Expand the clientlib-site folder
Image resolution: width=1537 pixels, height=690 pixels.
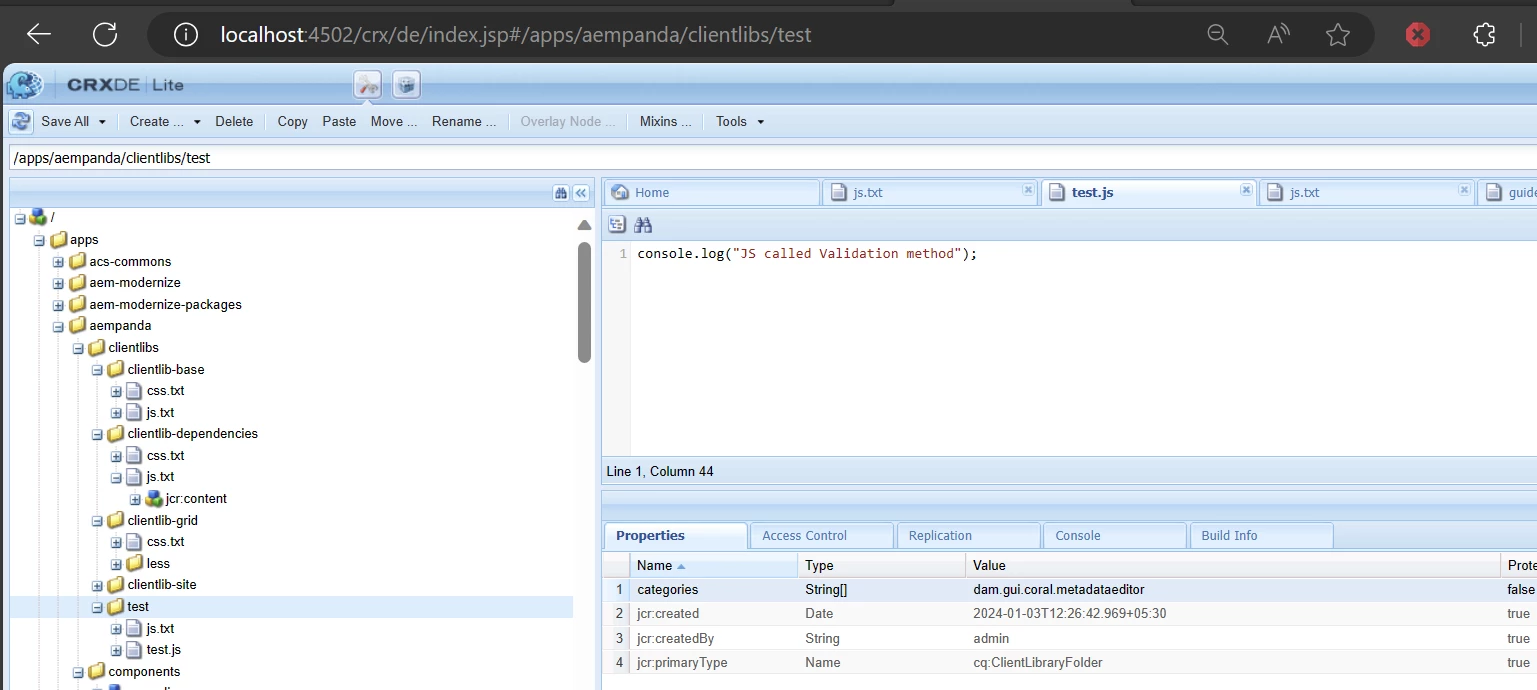(x=97, y=585)
